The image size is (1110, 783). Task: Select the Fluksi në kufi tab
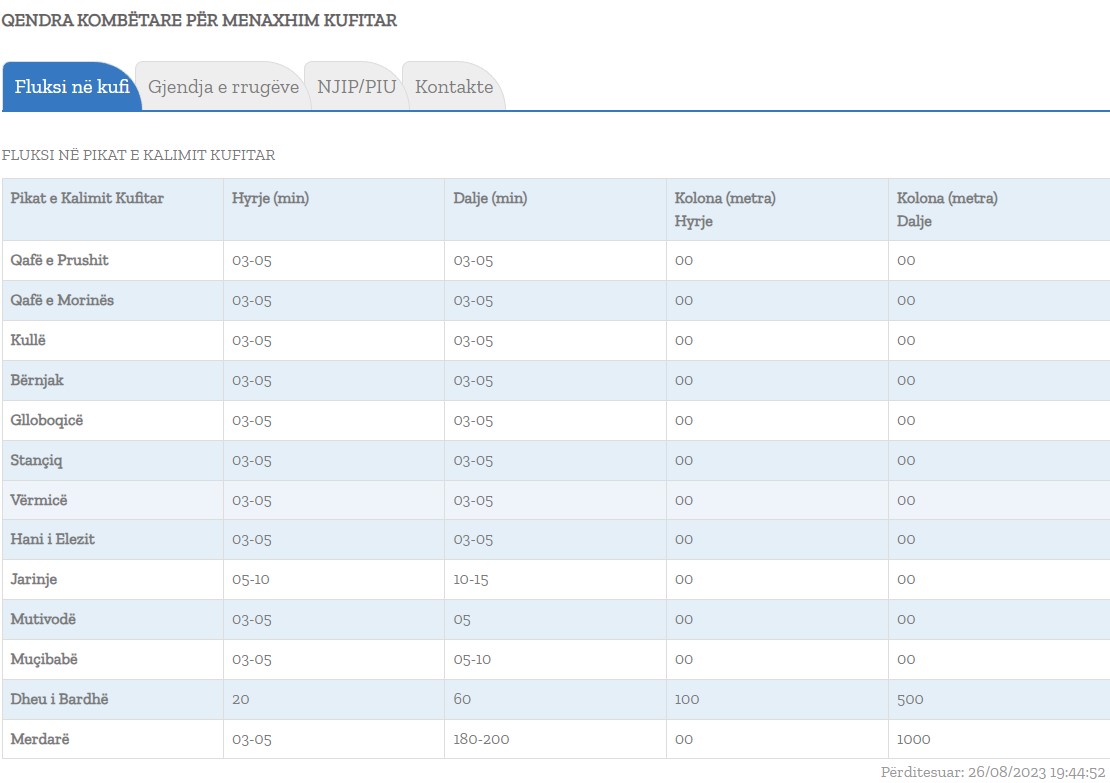pos(71,87)
